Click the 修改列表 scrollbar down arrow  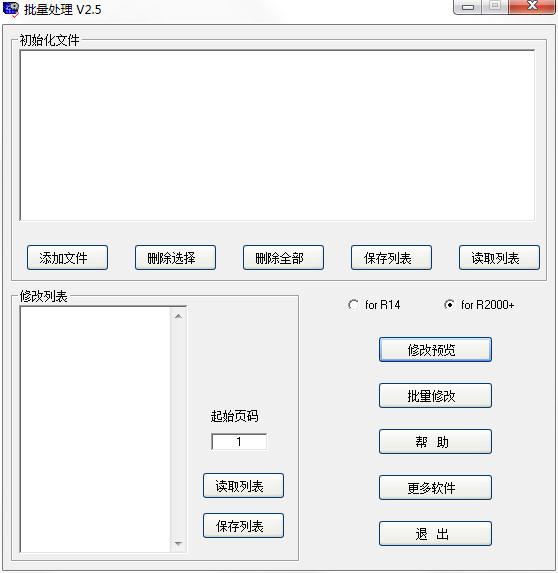point(178,543)
